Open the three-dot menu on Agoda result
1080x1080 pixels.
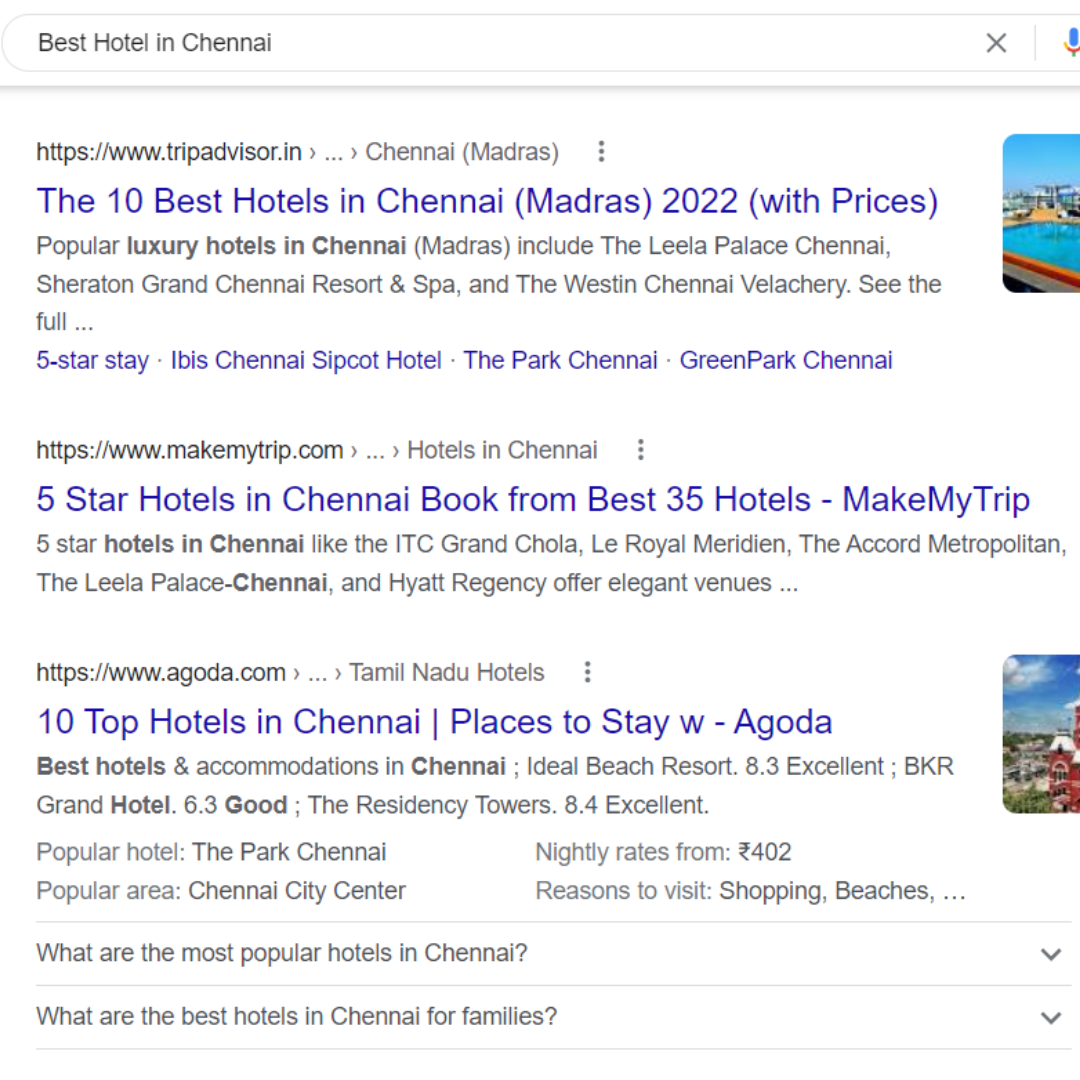tap(587, 673)
